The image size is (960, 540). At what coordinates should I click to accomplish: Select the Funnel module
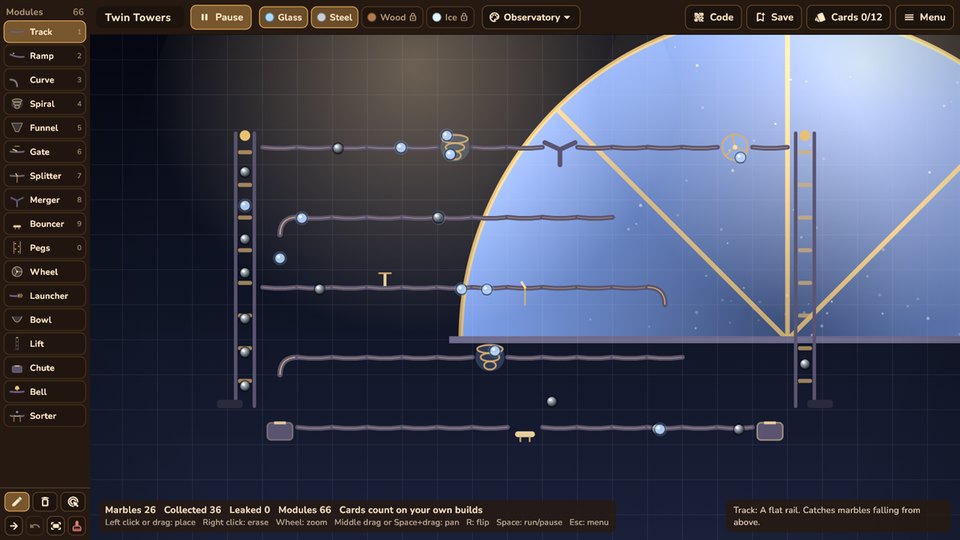(x=45, y=127)
